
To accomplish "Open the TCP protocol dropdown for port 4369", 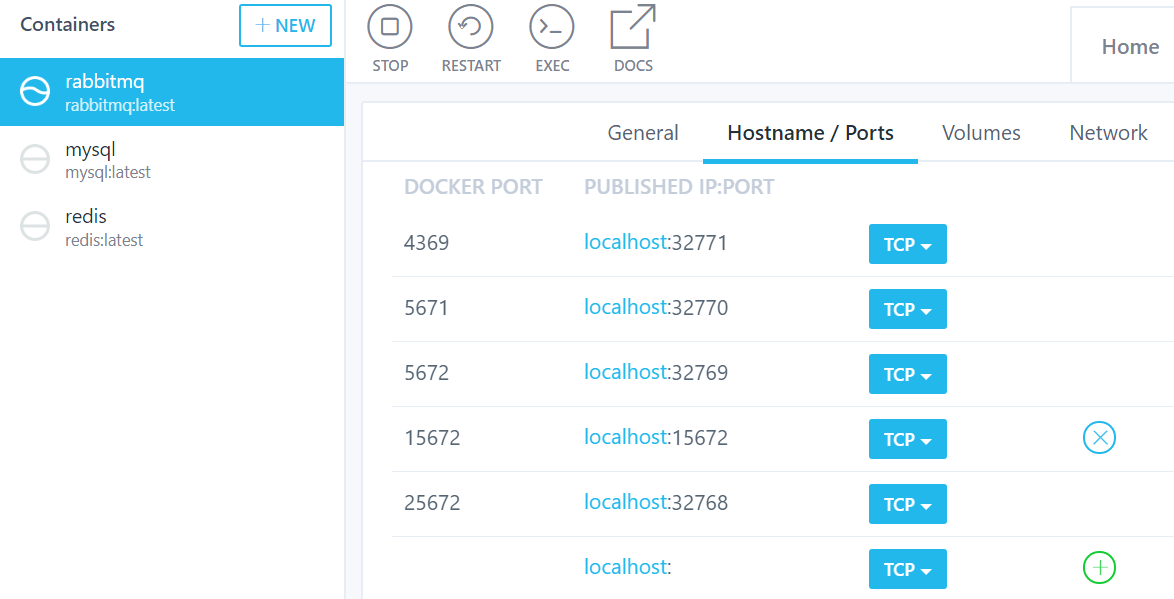I will click(x=907, y=243).
